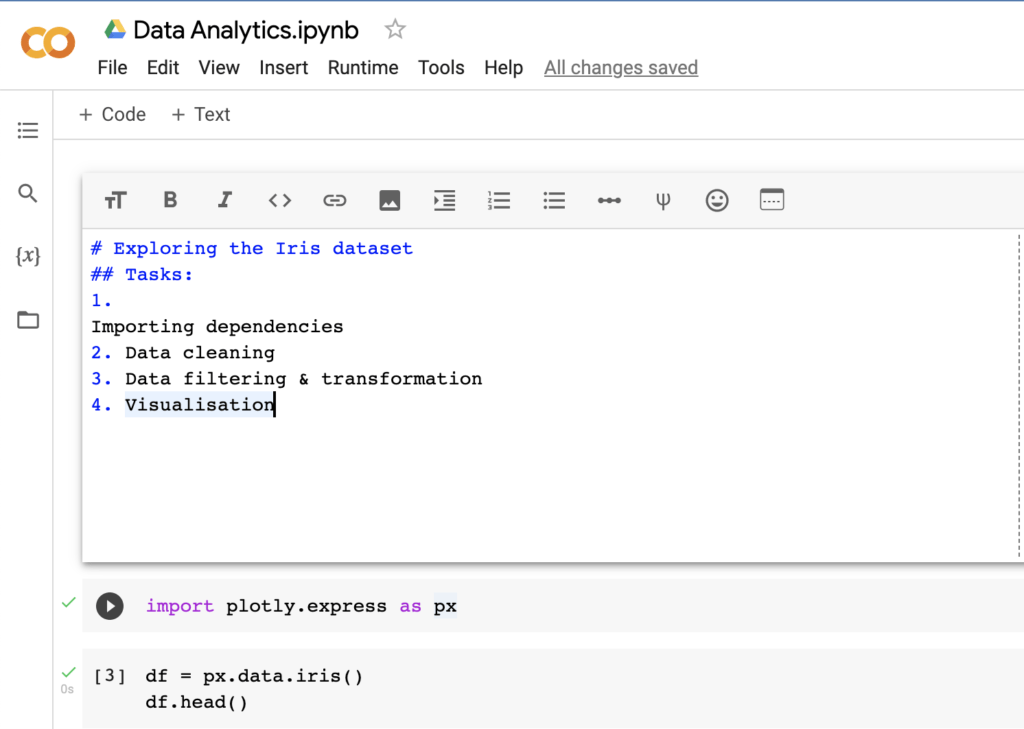The width and height of the screenshot is (1024, 729).
Task: Toggle bold formatting
Action: (x=170, y=200)
